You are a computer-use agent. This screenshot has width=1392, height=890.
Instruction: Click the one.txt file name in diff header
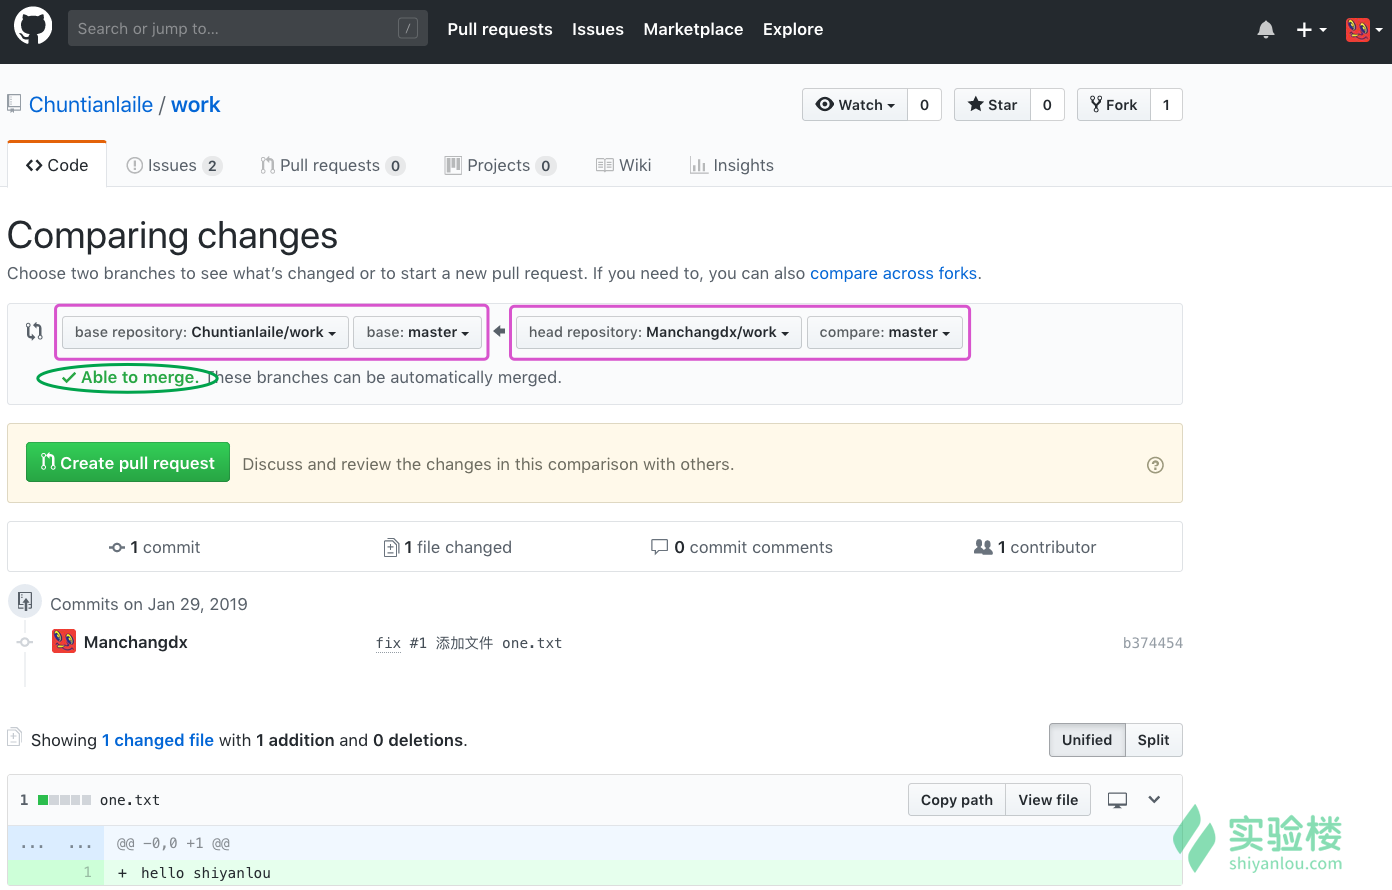pos(130,800)
